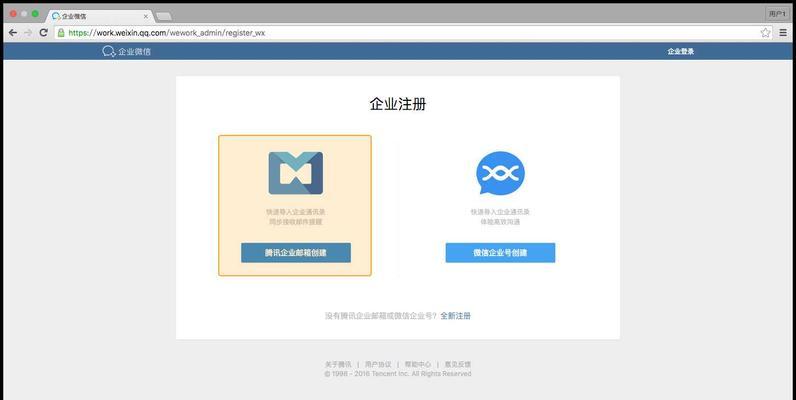Click the green padlock security icon
Viewport: 796px width, 400px height.
[61, 32]
